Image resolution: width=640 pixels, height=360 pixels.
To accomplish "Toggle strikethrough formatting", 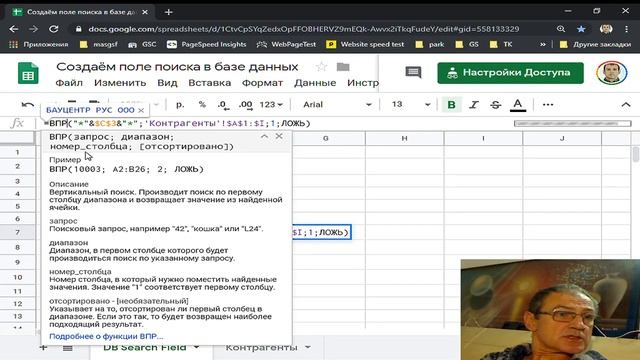I will coord(496,105).
